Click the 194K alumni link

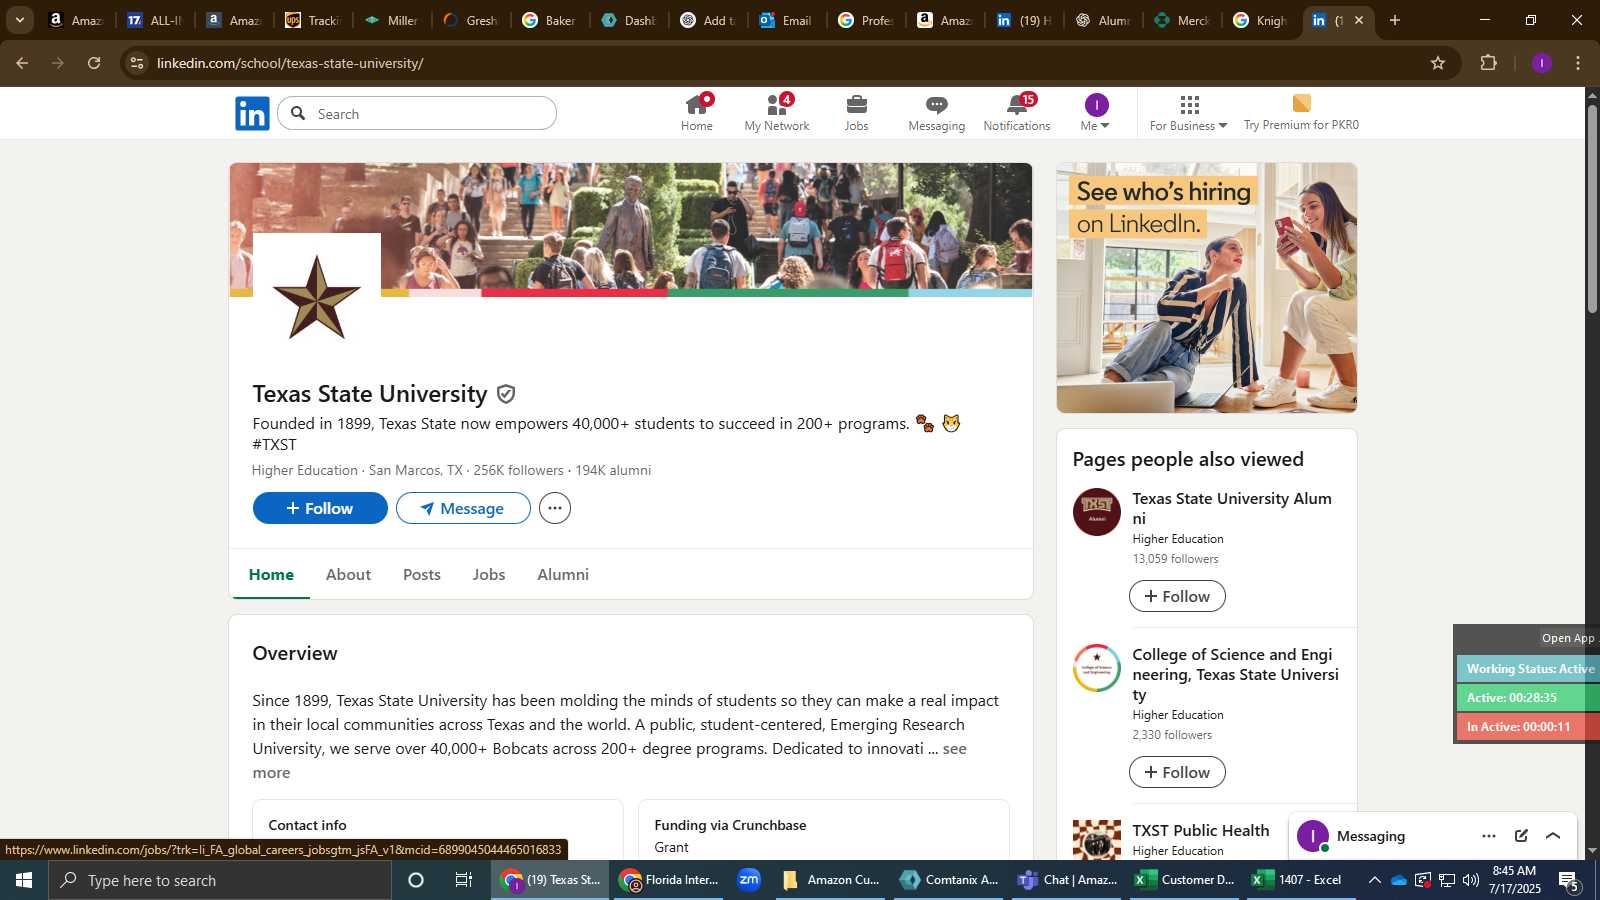613,470
